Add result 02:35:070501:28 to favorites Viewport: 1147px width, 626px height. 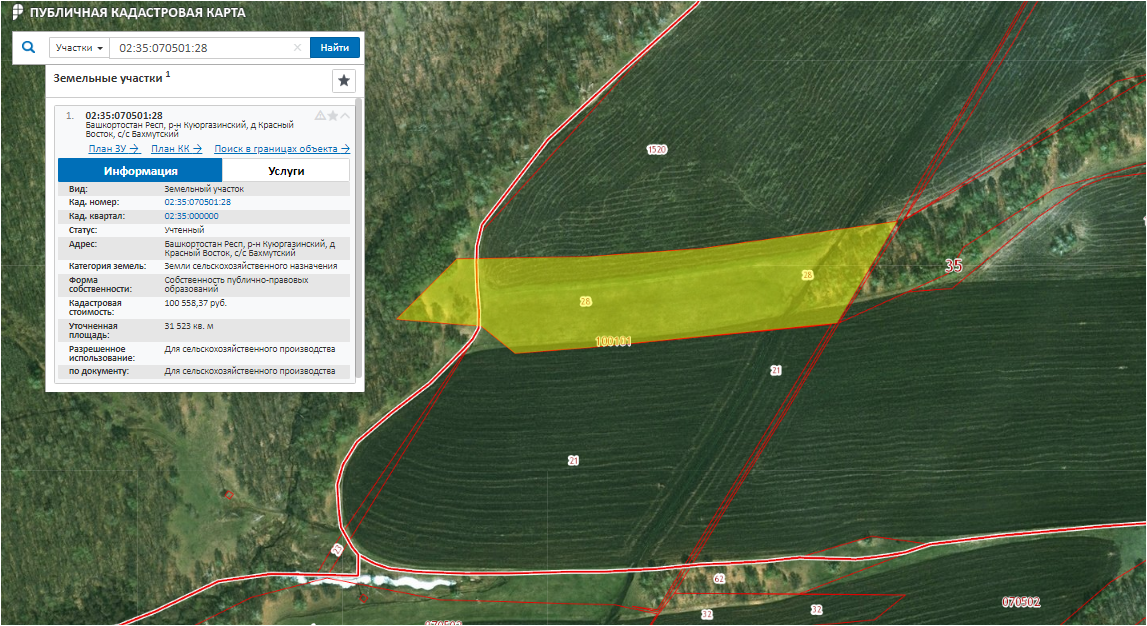click(333, 116)
